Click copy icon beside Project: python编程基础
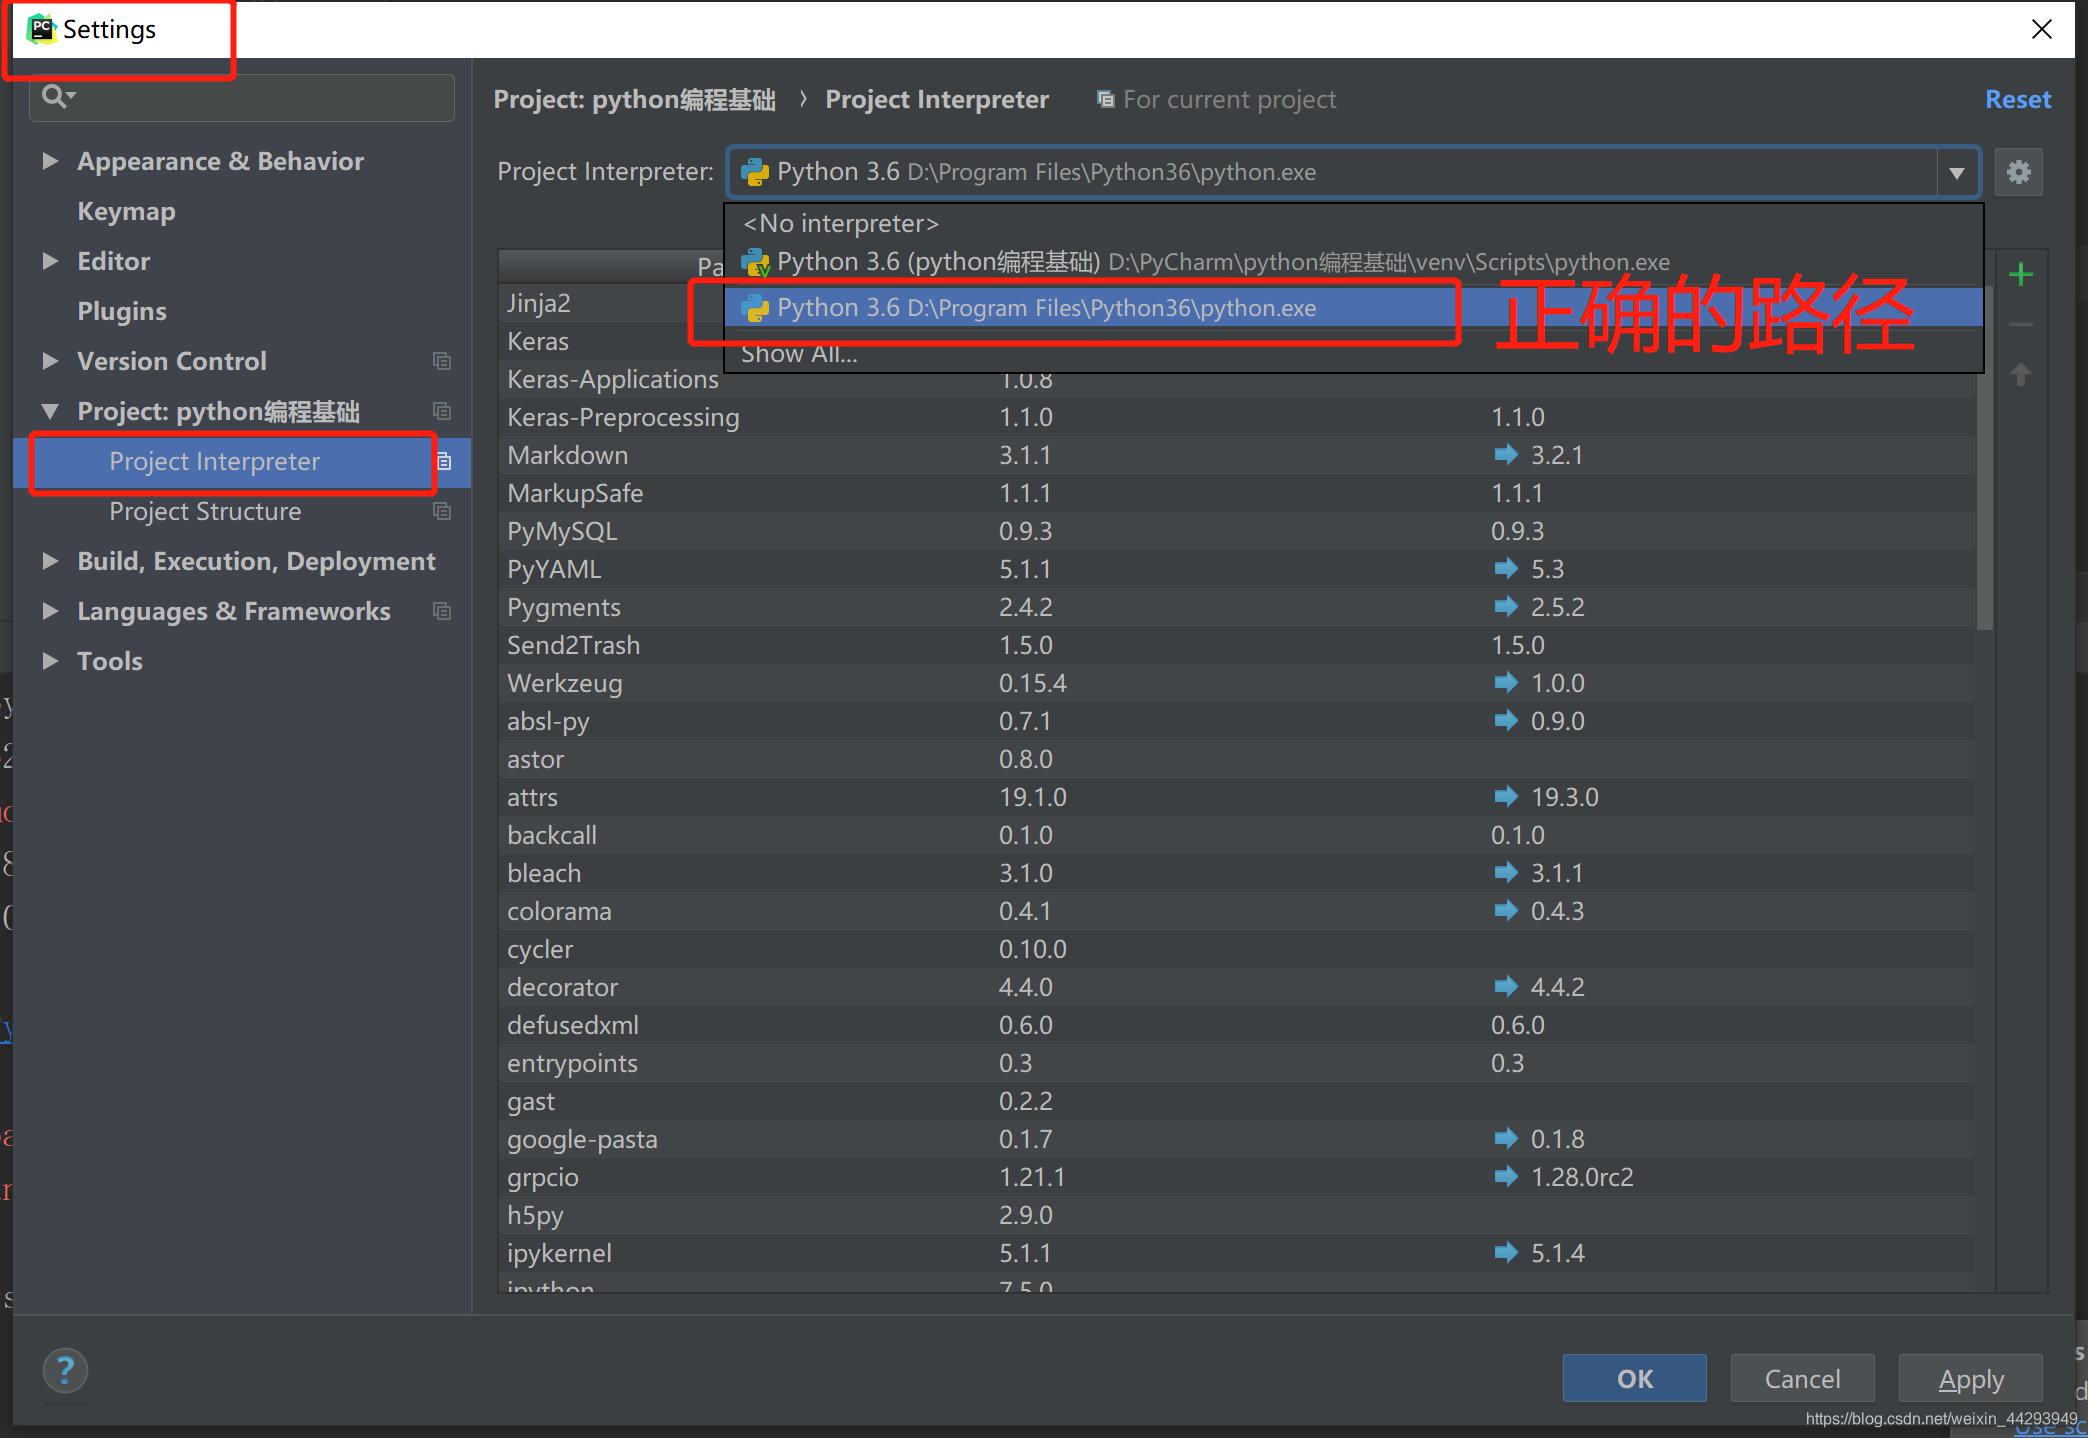Image resolution: width=2088 pixels, height=1438 pixels. pyautogui.click(x=442, y=411)
